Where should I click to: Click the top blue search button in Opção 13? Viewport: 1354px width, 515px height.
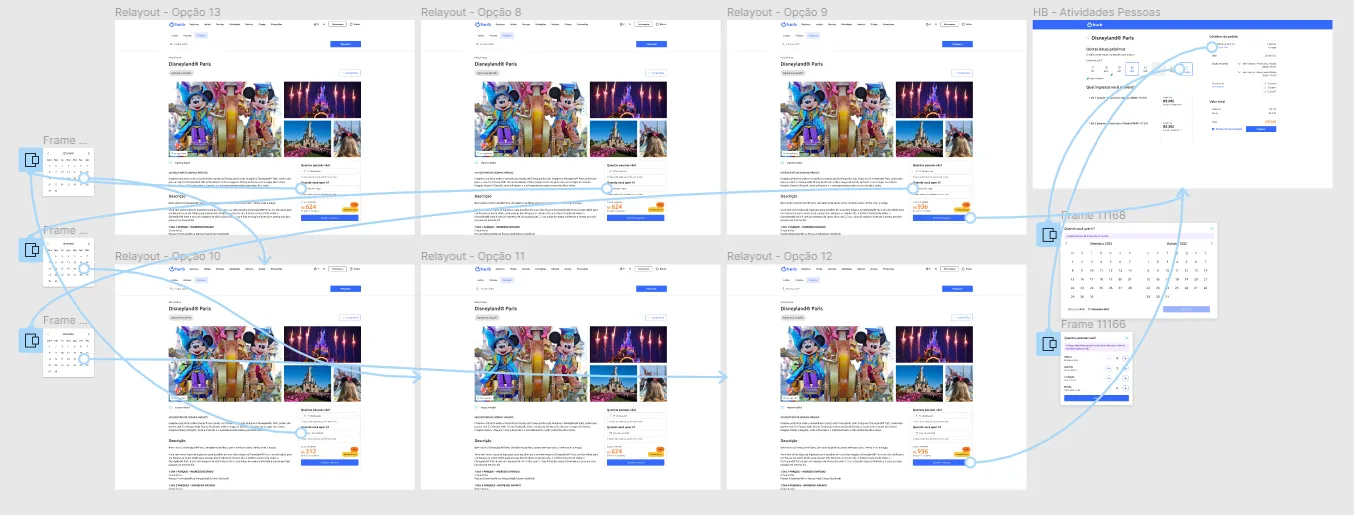coord(345,44)
